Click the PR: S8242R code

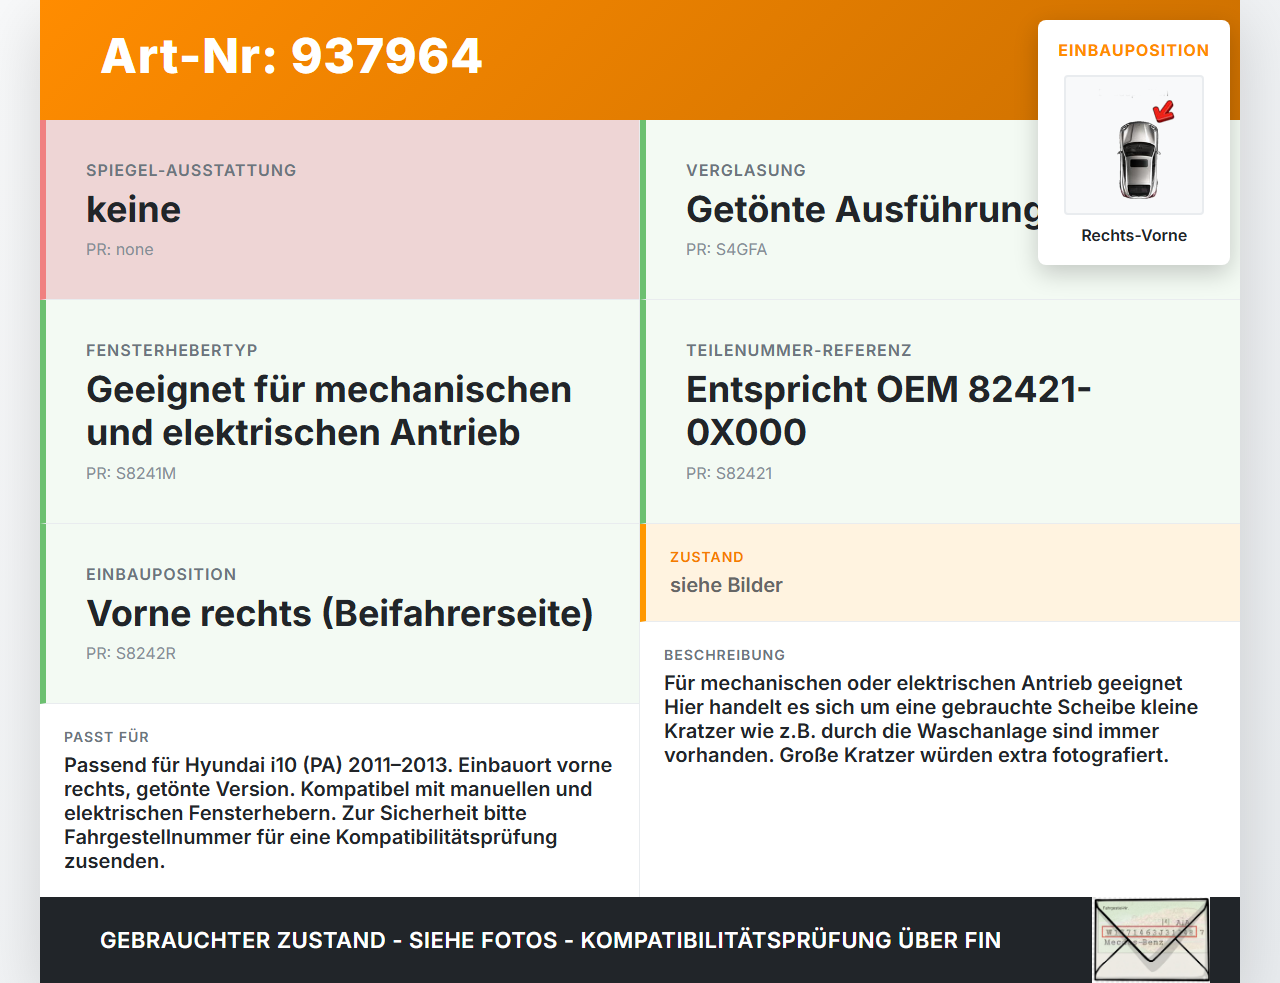pos(131,654)
